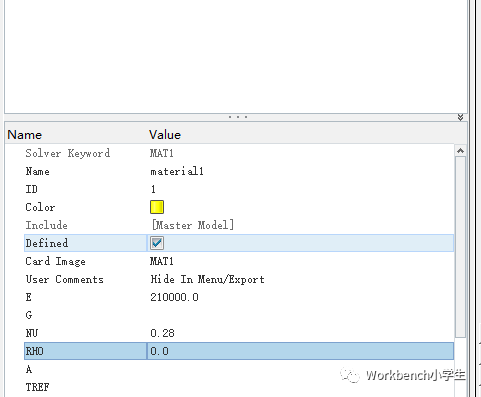Screen dimensions: 481x397
Task: Collapse panel with double chevron arrow
Action: coord(460,117)
